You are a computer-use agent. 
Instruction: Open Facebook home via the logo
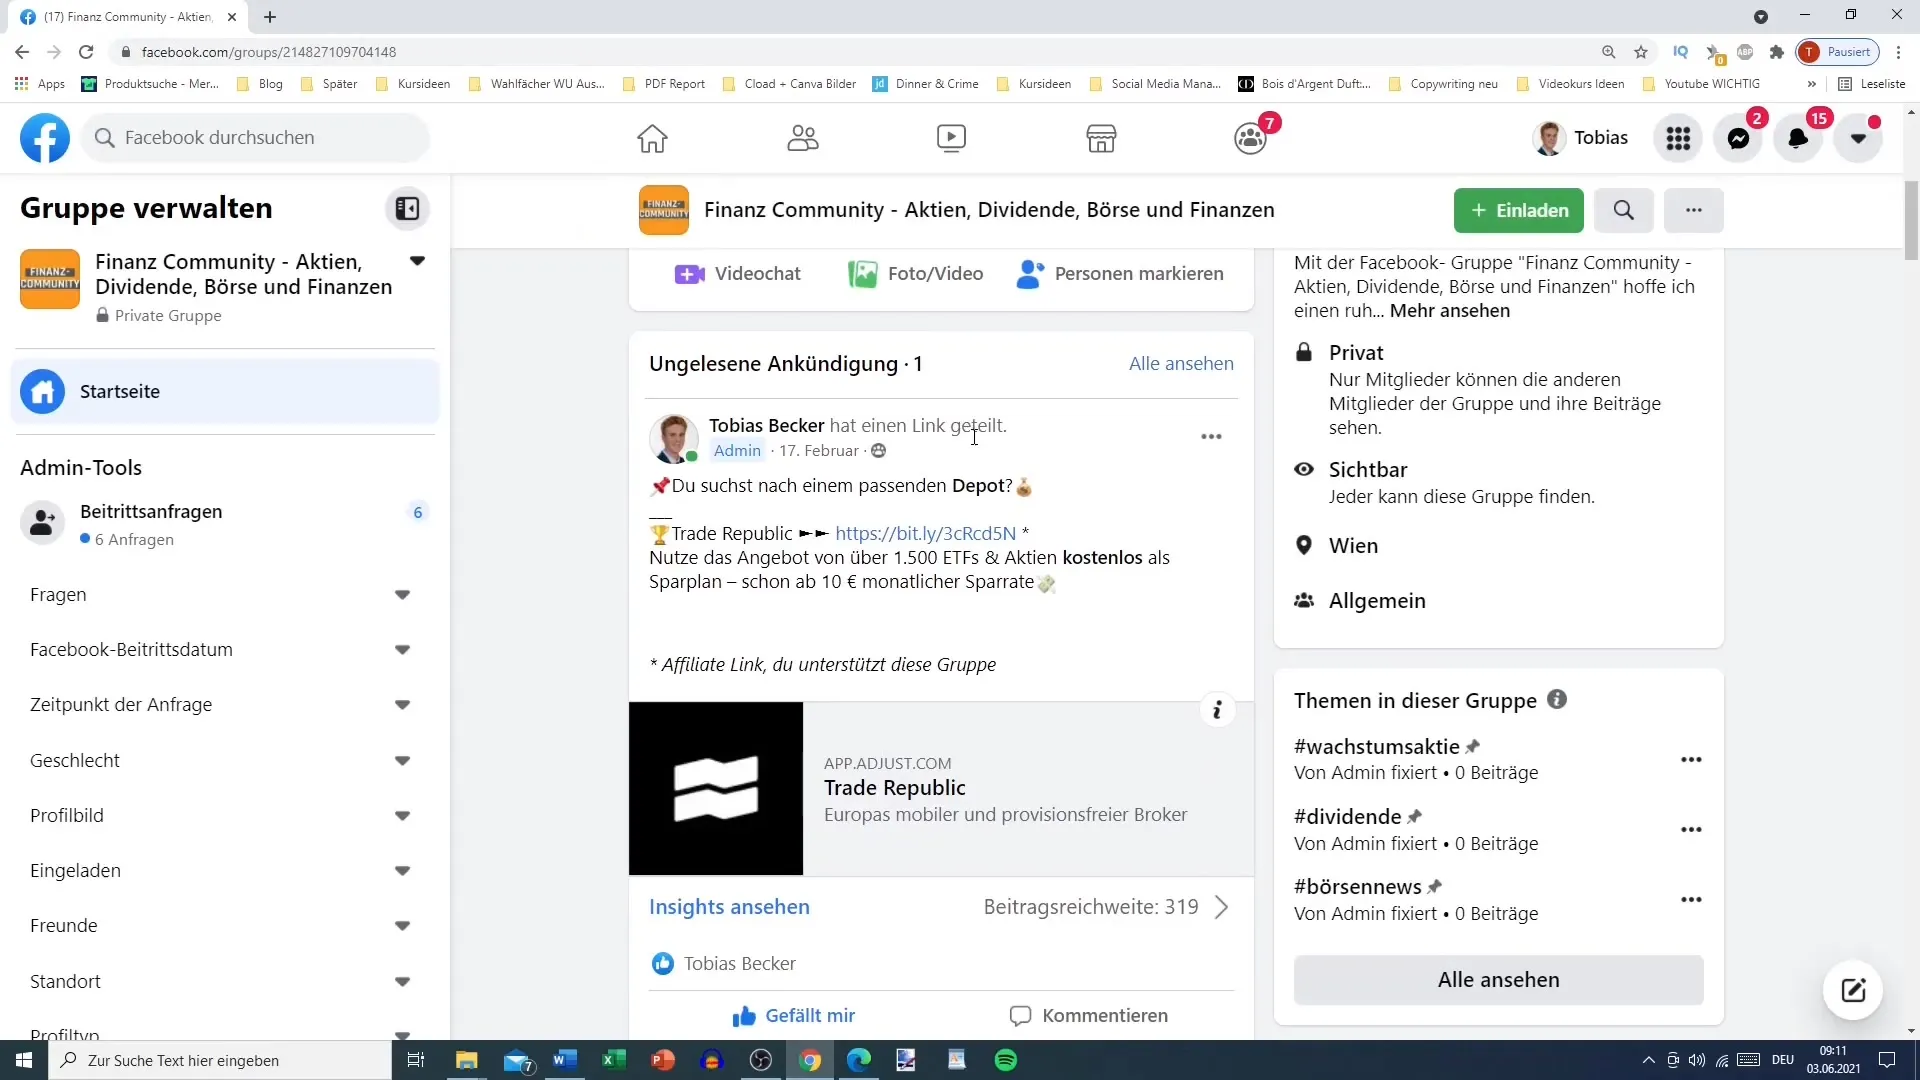point(45,138)
